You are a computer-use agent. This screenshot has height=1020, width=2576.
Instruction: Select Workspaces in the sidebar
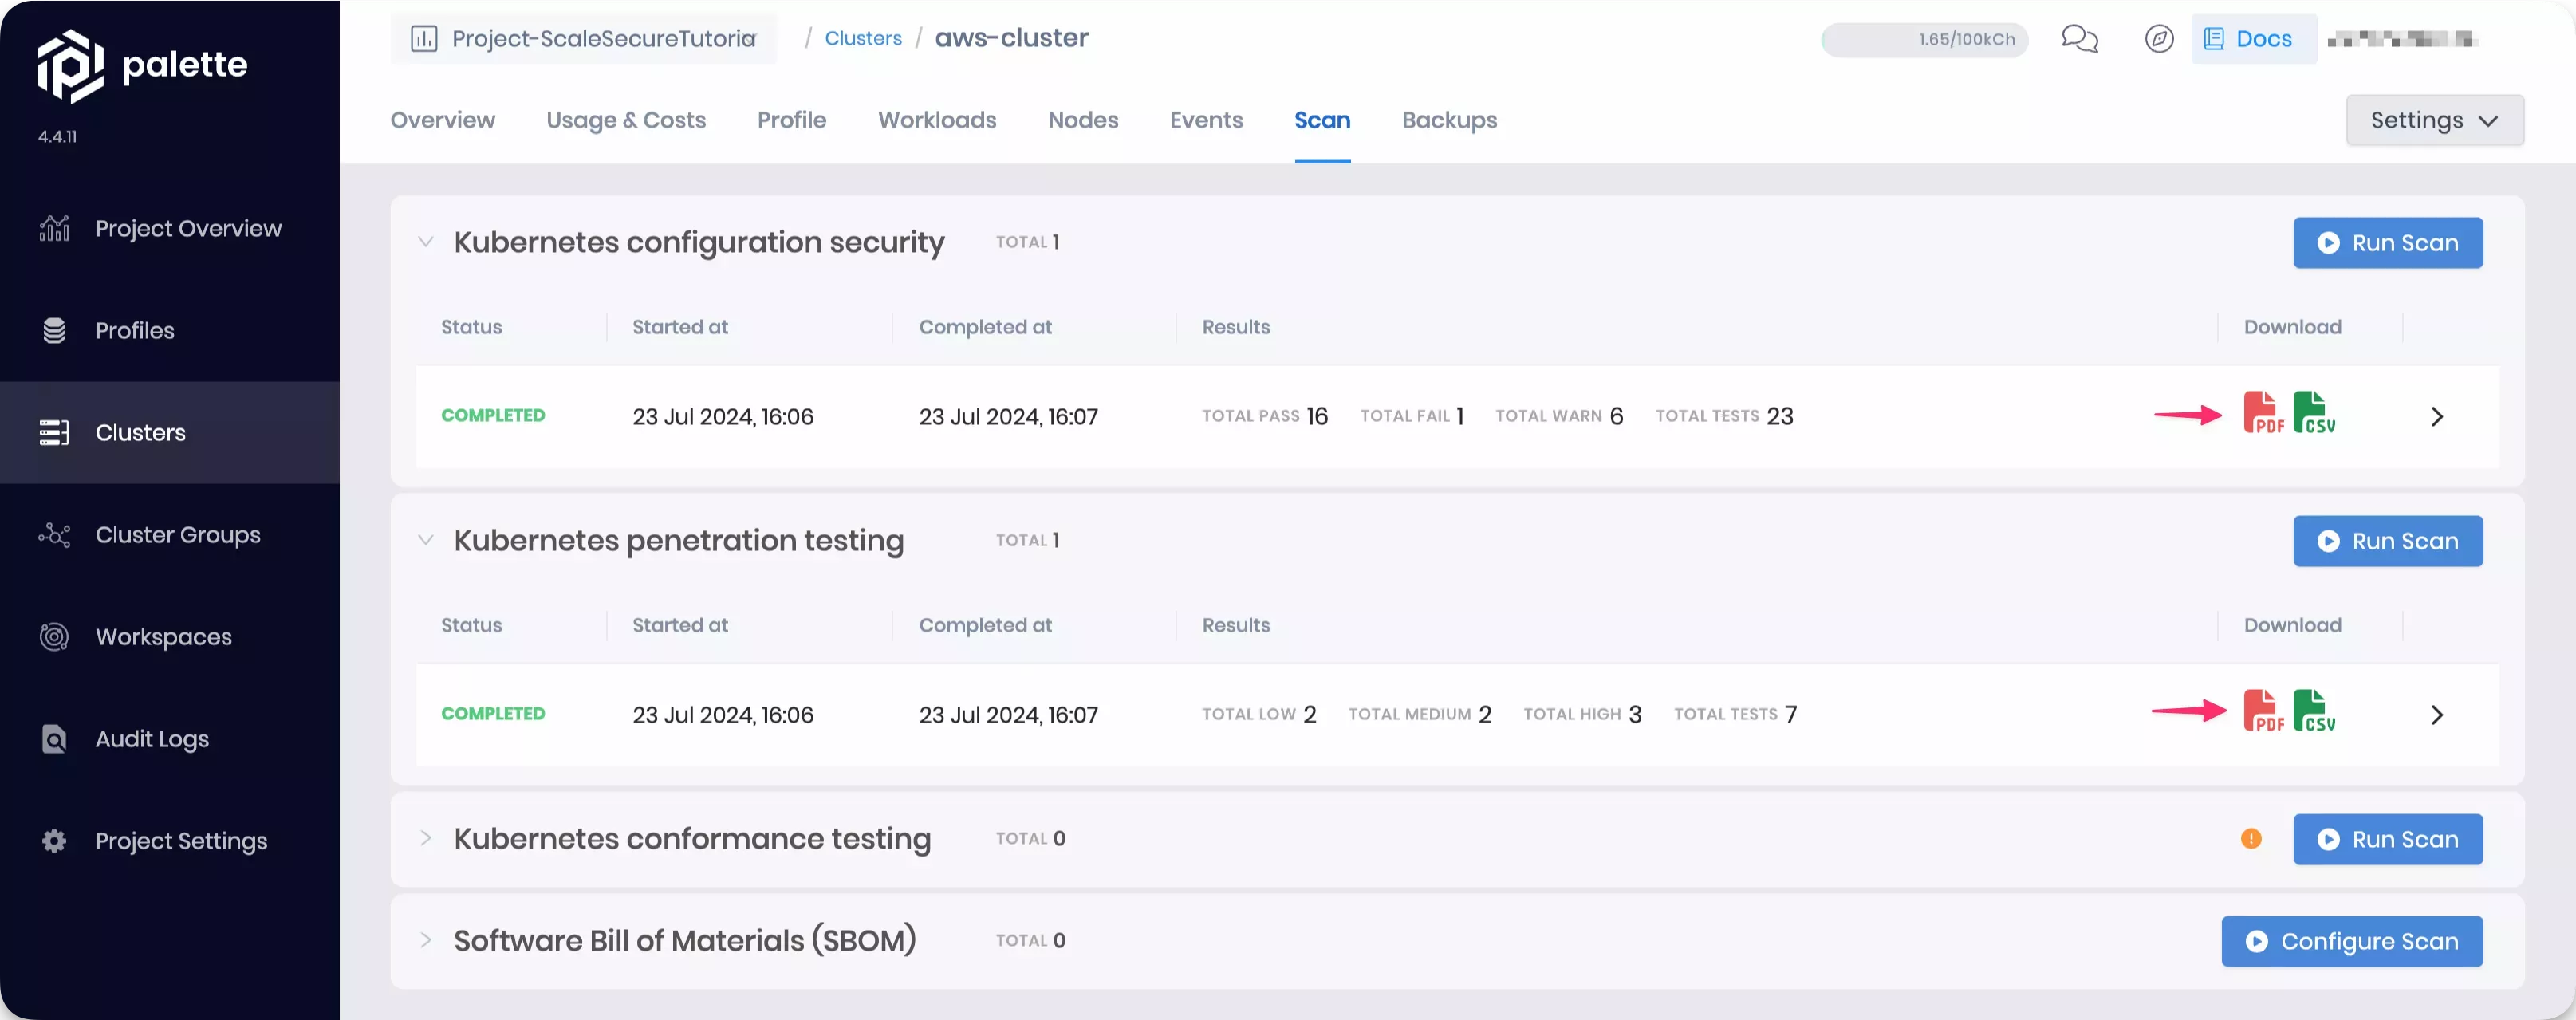pos(164,636)
